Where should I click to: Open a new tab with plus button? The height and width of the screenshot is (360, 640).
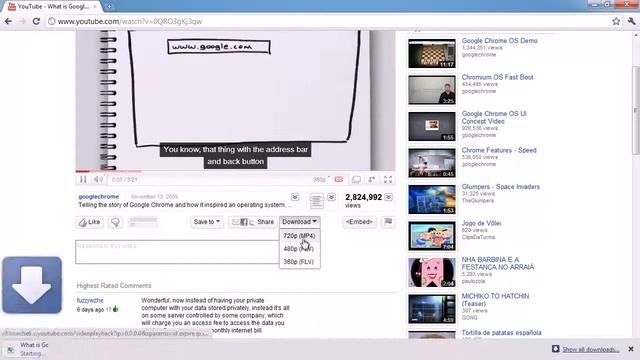click(109, 6)
